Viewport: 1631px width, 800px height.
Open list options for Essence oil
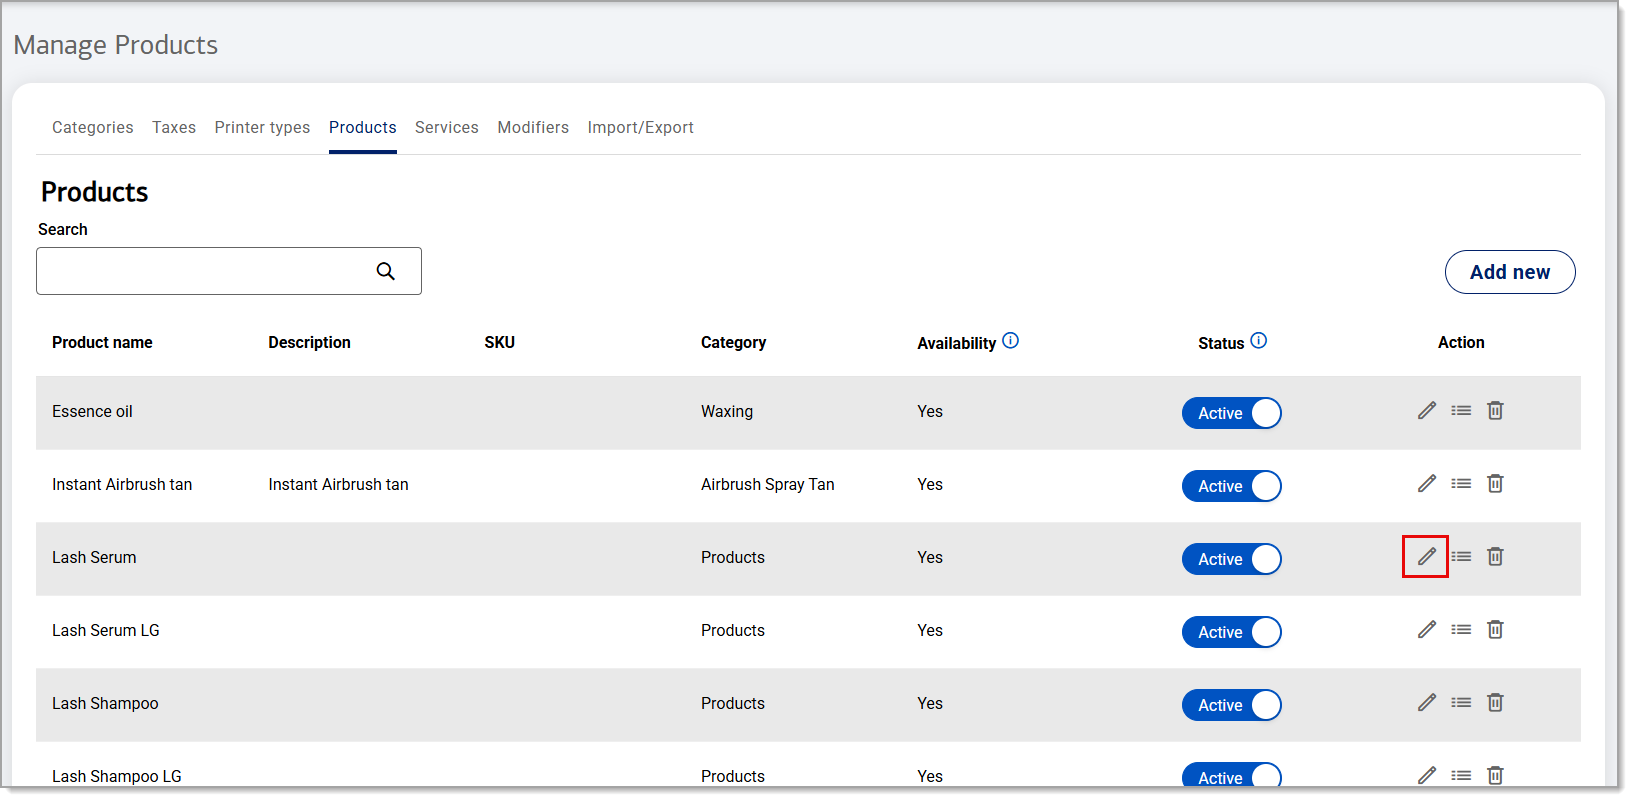[x=1461, y=411]
